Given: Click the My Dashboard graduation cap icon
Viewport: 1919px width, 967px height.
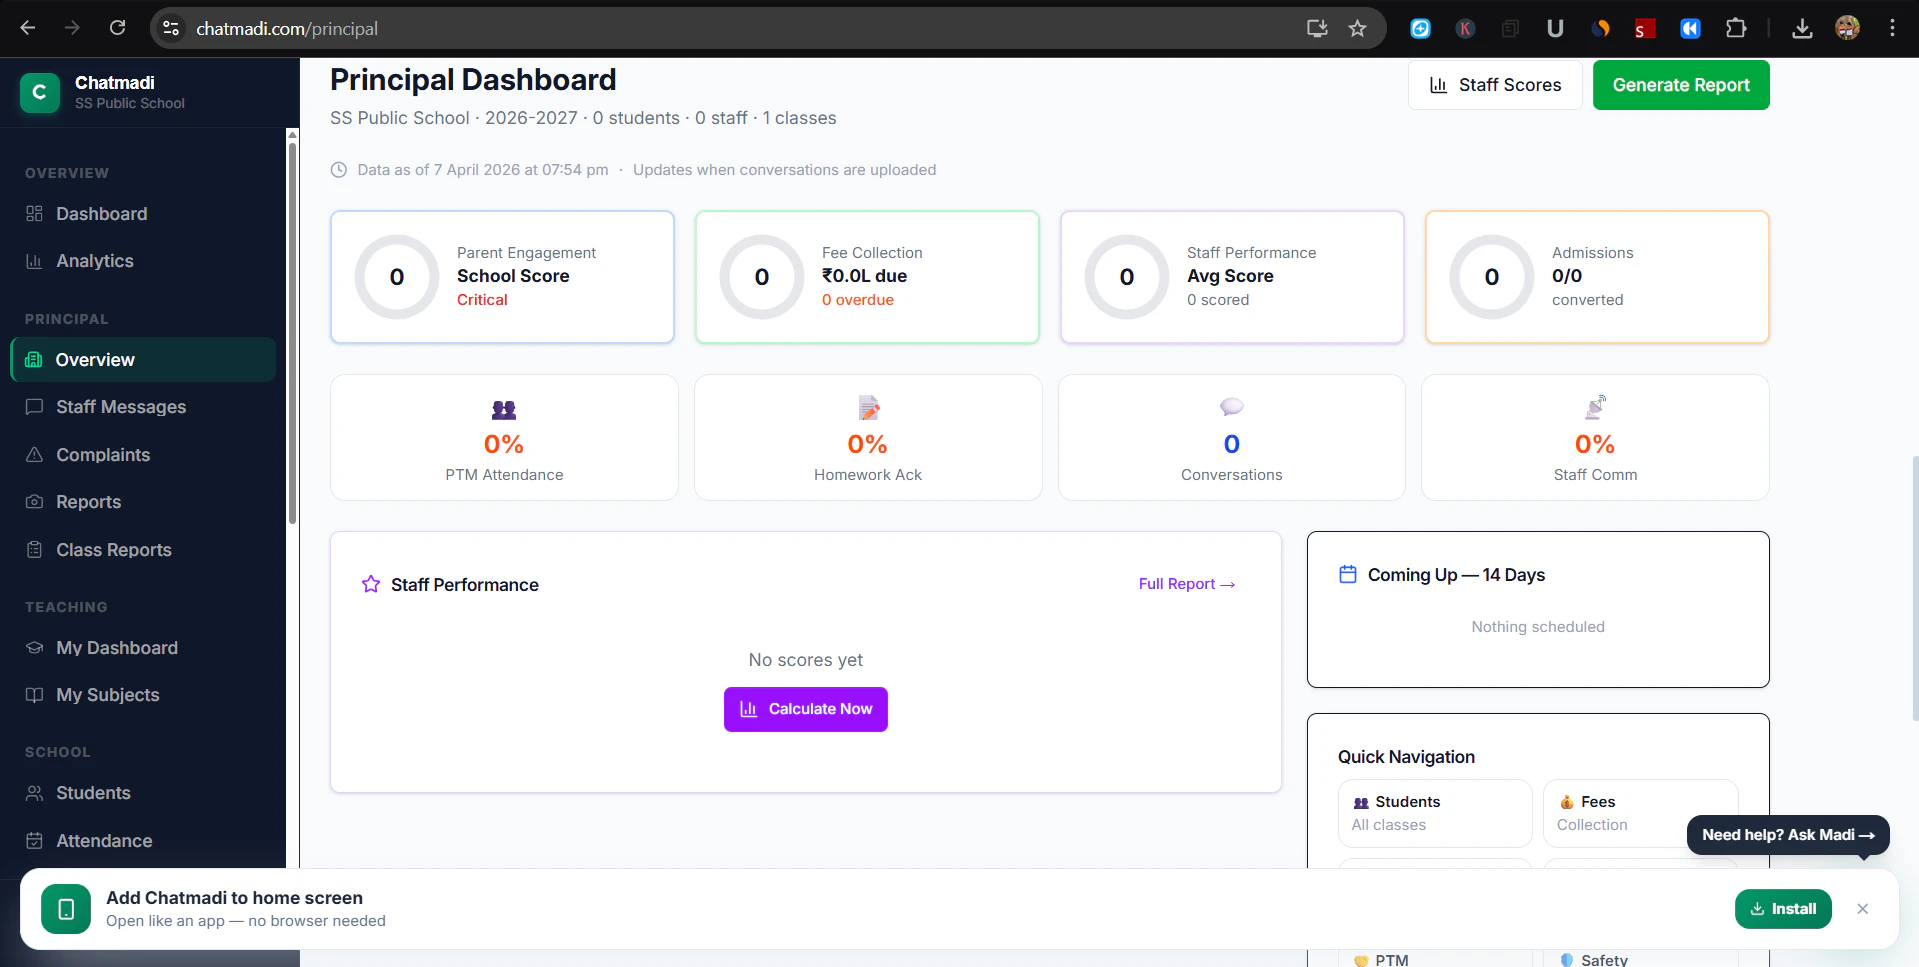Looking at the screenshot, I should (x=35, y=648).
